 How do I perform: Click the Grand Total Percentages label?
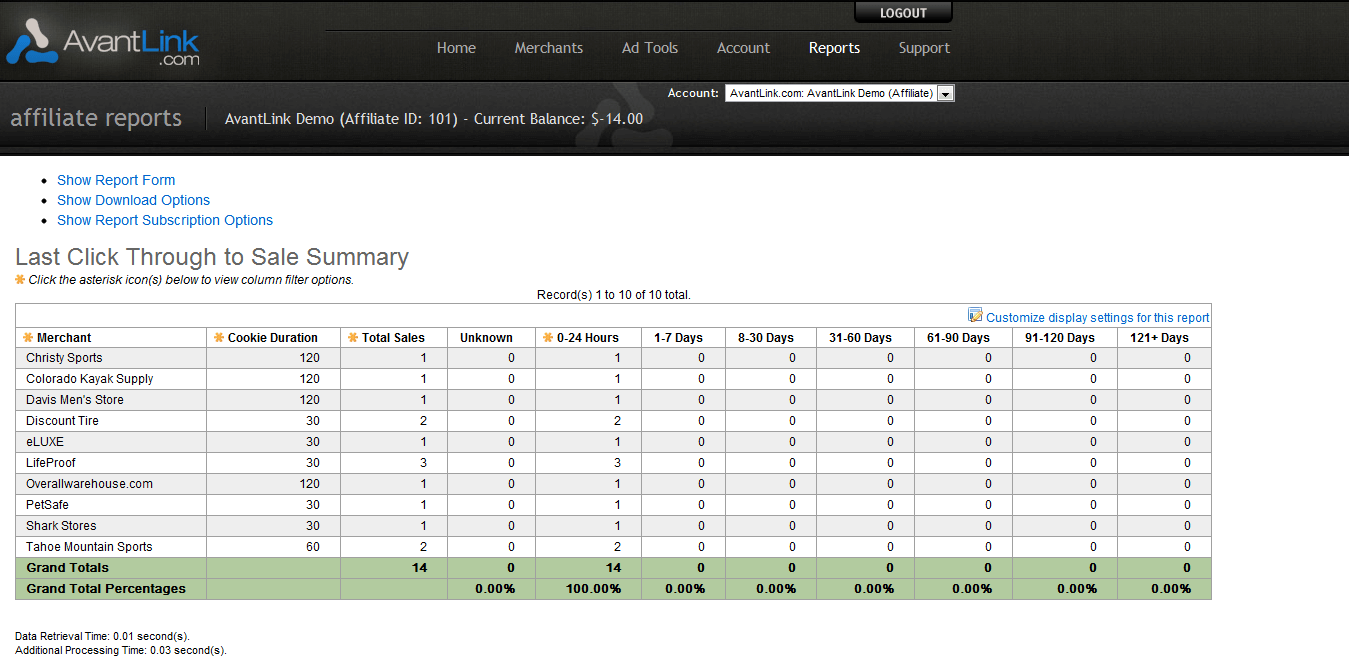(106, 589)
